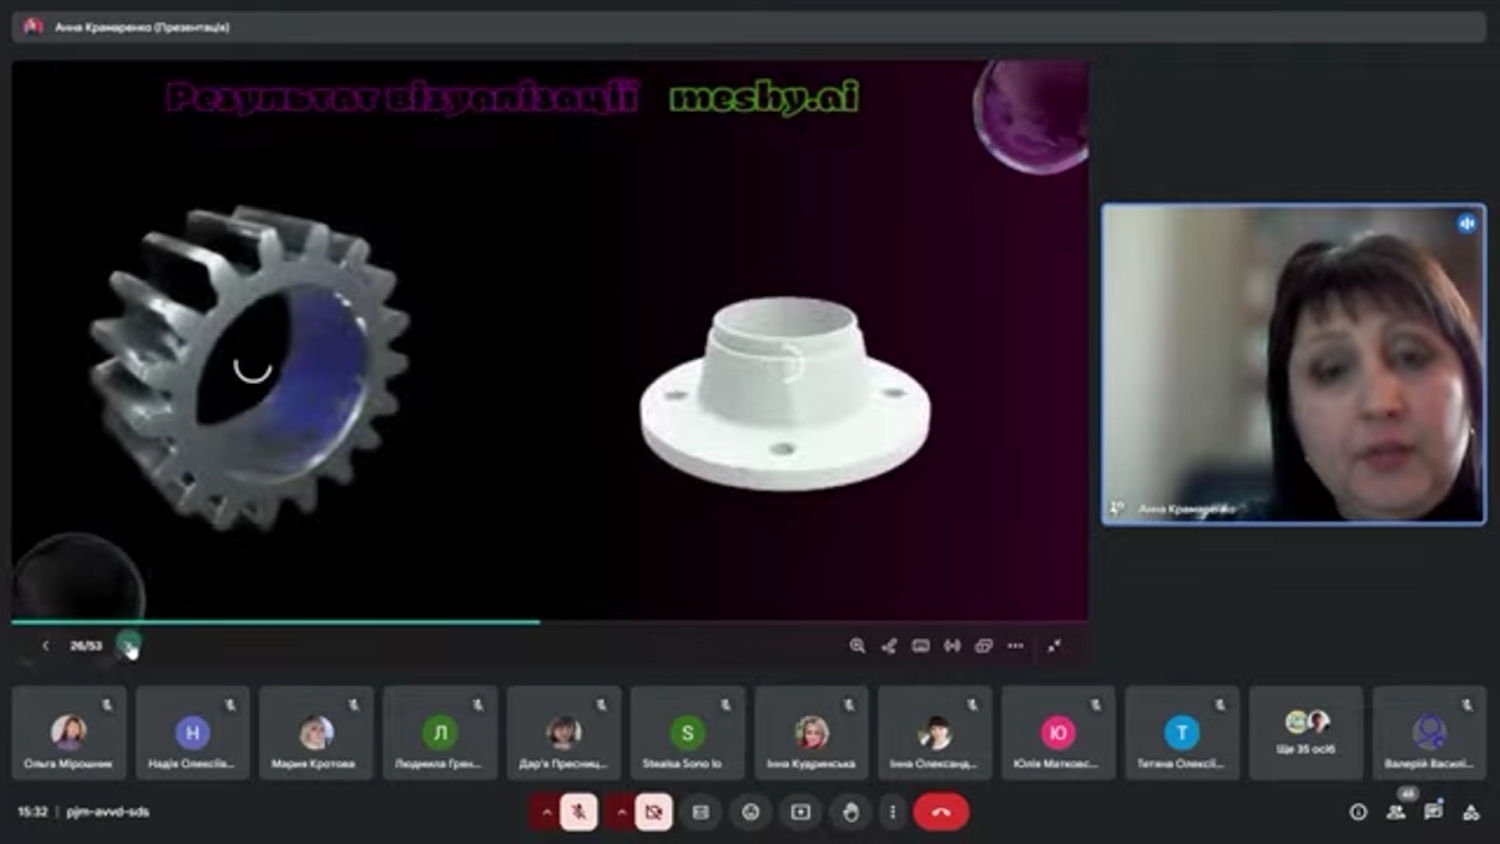Click the 26/53 slide counter
Image resolution: width=1500 pixels, height=844 pixels.
point(86,646)
